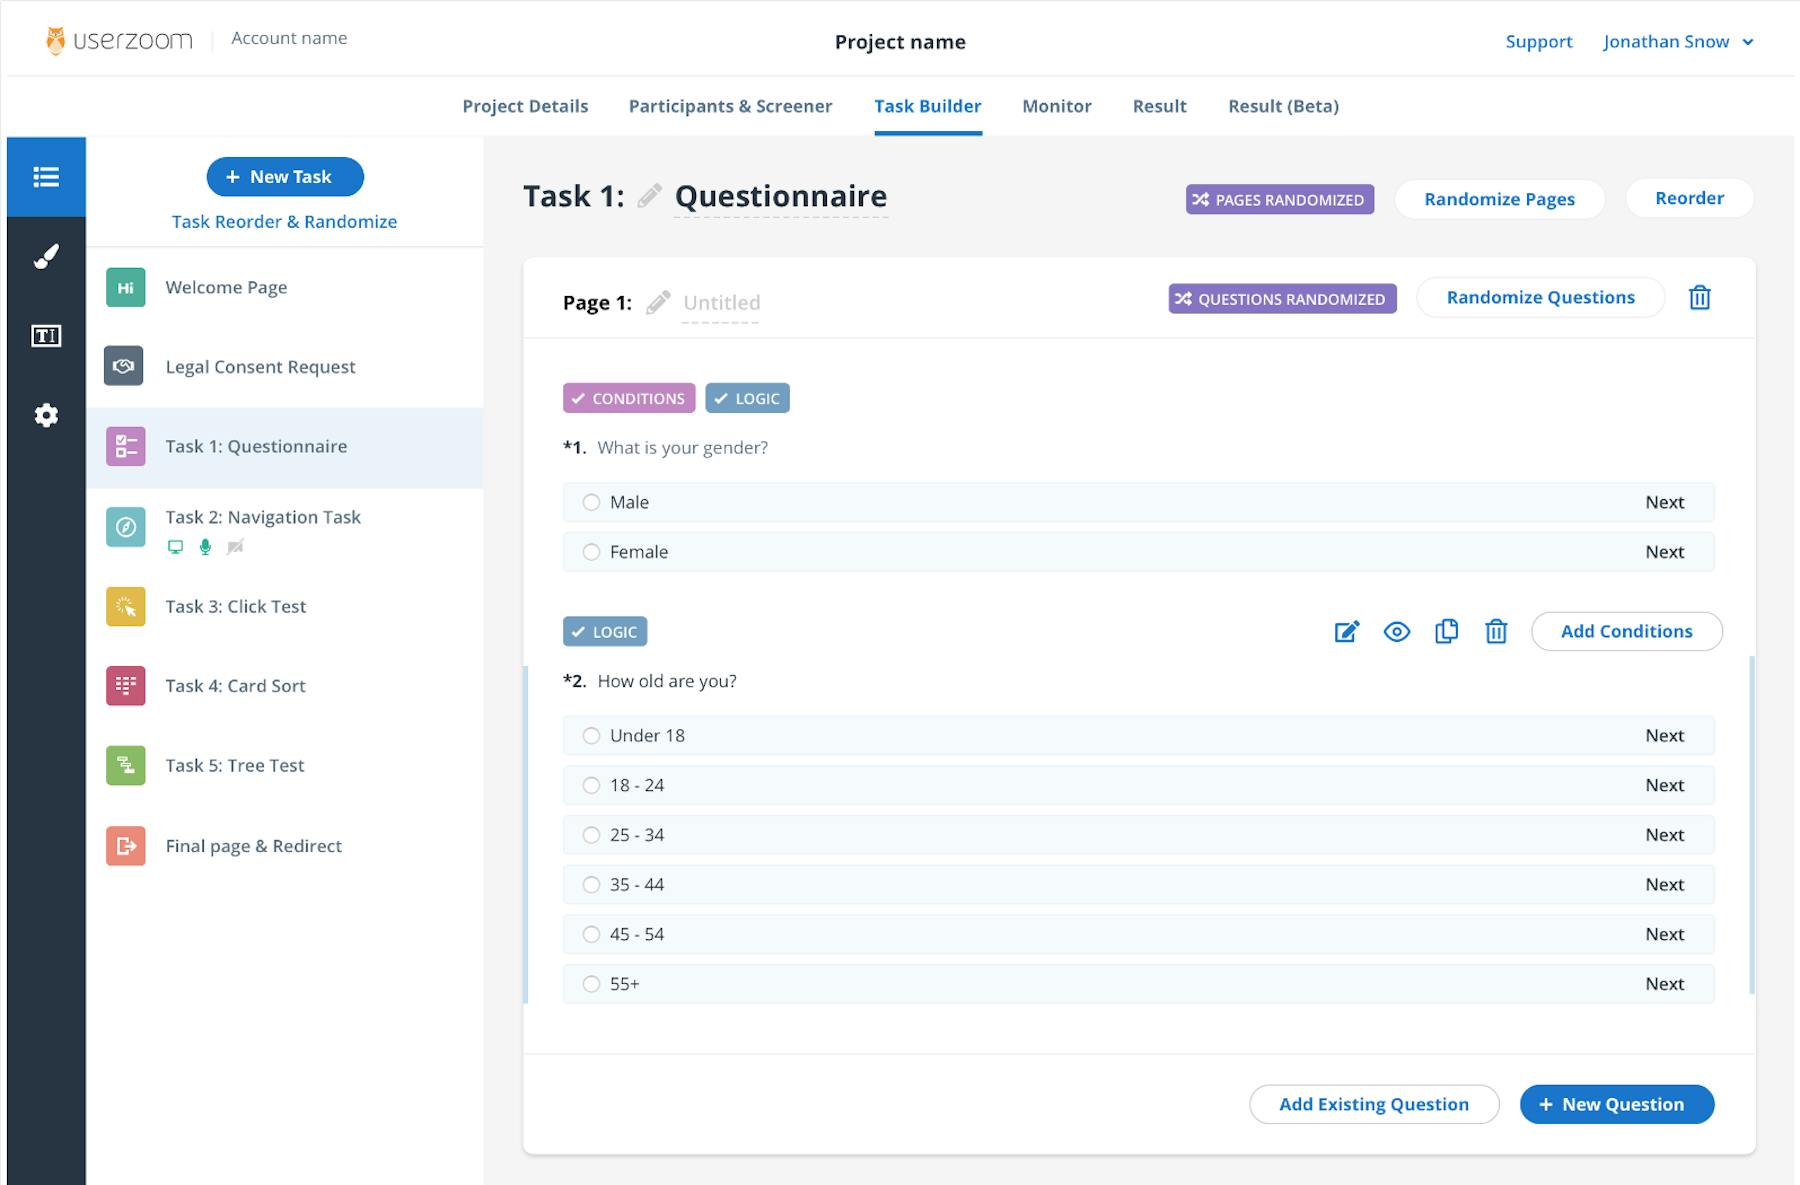The image size is (1800, 1185).
Task: Select the 35 - 44 radio option
Action: pos(591,885)
